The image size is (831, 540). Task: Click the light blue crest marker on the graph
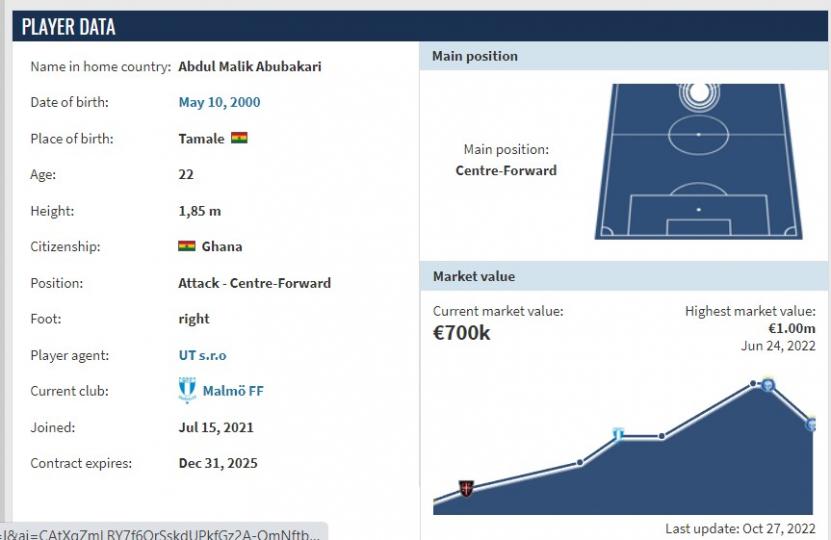tap(618, 435)
